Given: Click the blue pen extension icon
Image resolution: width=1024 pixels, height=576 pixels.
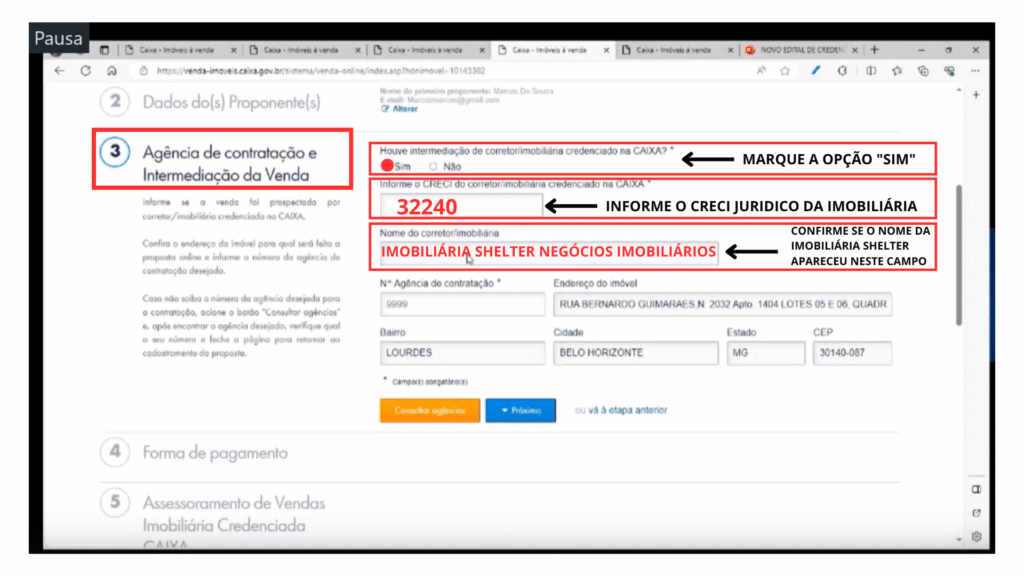Looking at the screenshot, I should point(816,71).
